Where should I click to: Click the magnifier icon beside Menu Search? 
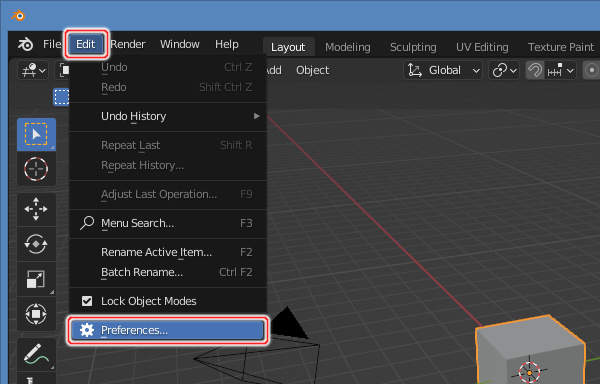pos(87,223)
